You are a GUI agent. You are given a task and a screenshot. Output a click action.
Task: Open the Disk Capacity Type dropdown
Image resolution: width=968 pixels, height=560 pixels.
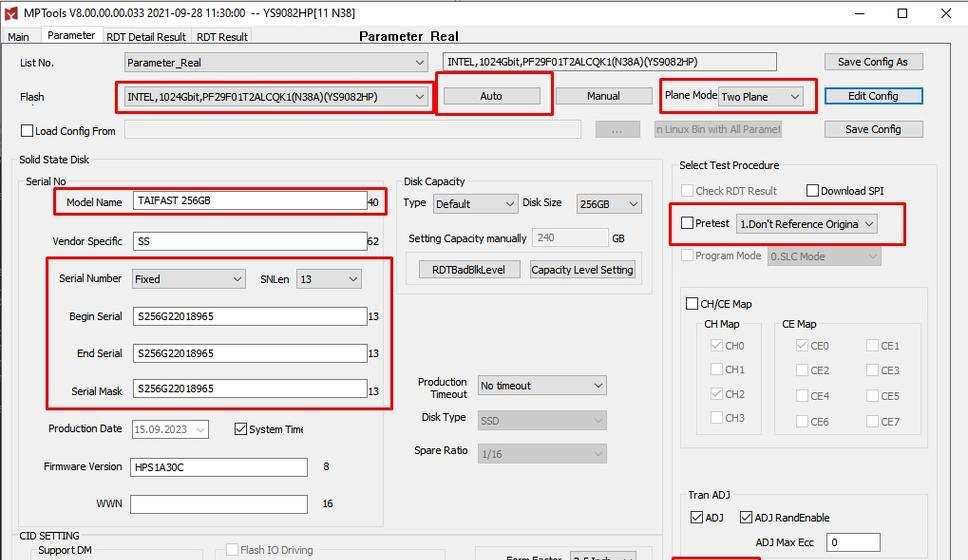[x=475, y=204]
